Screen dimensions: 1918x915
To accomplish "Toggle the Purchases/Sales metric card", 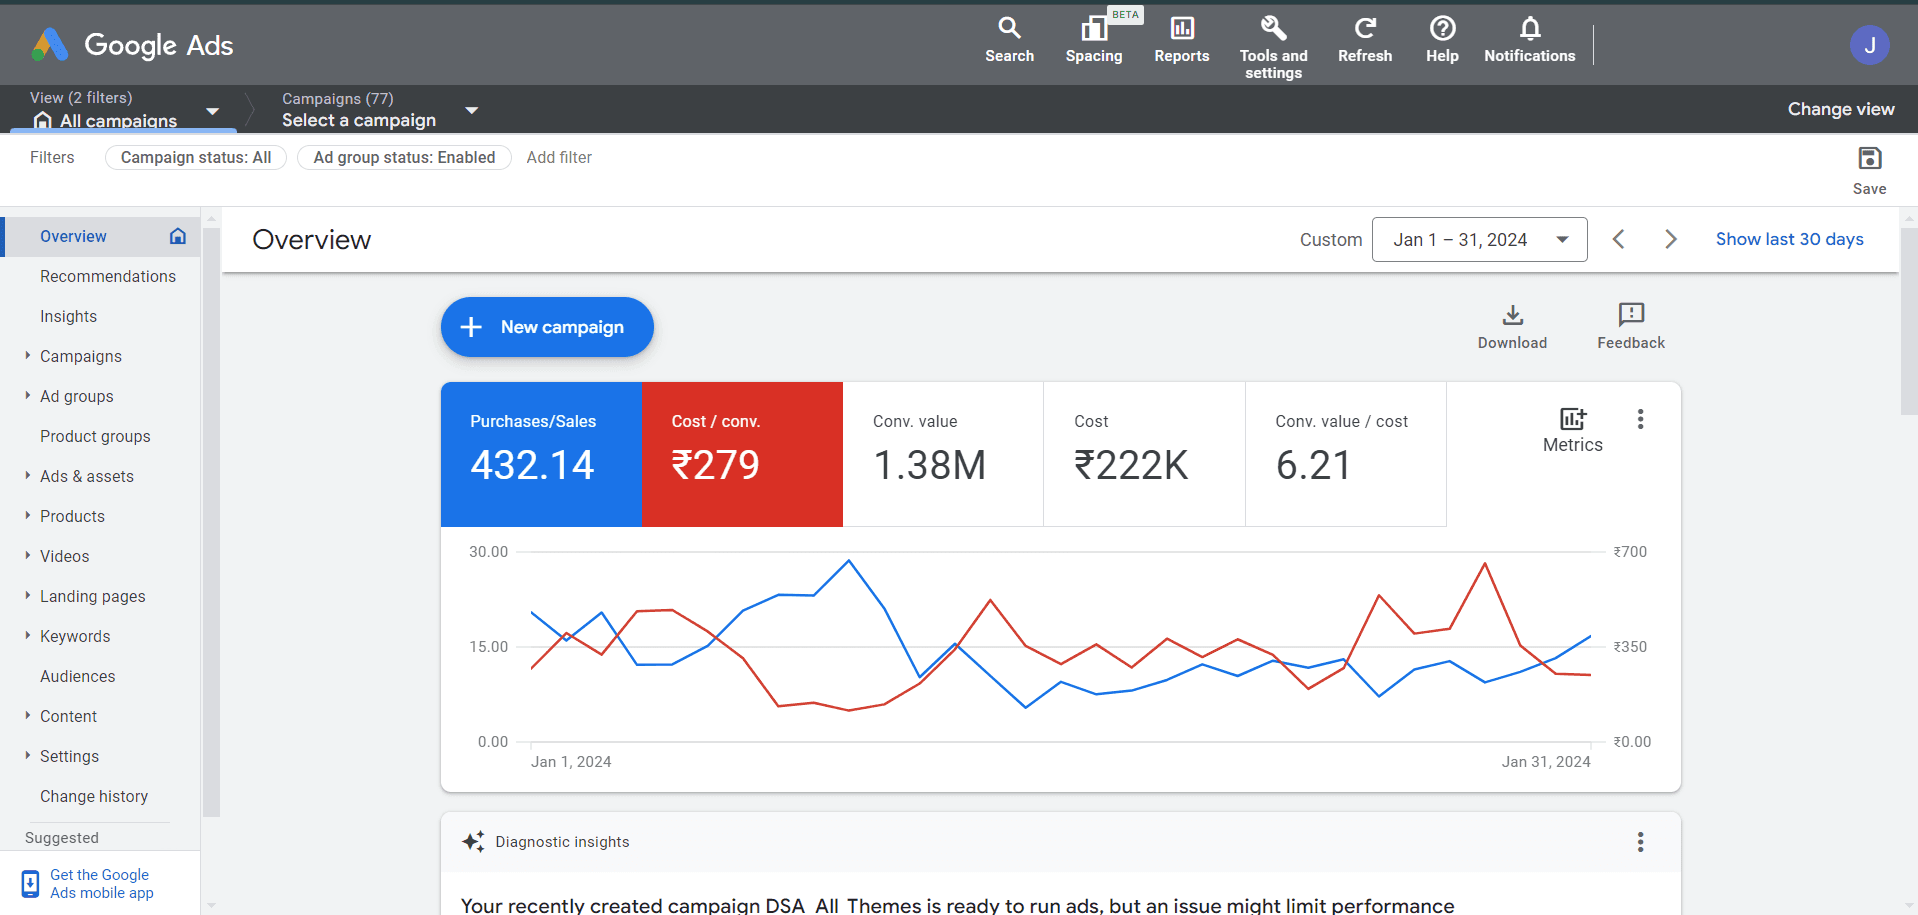I will 541,453.
